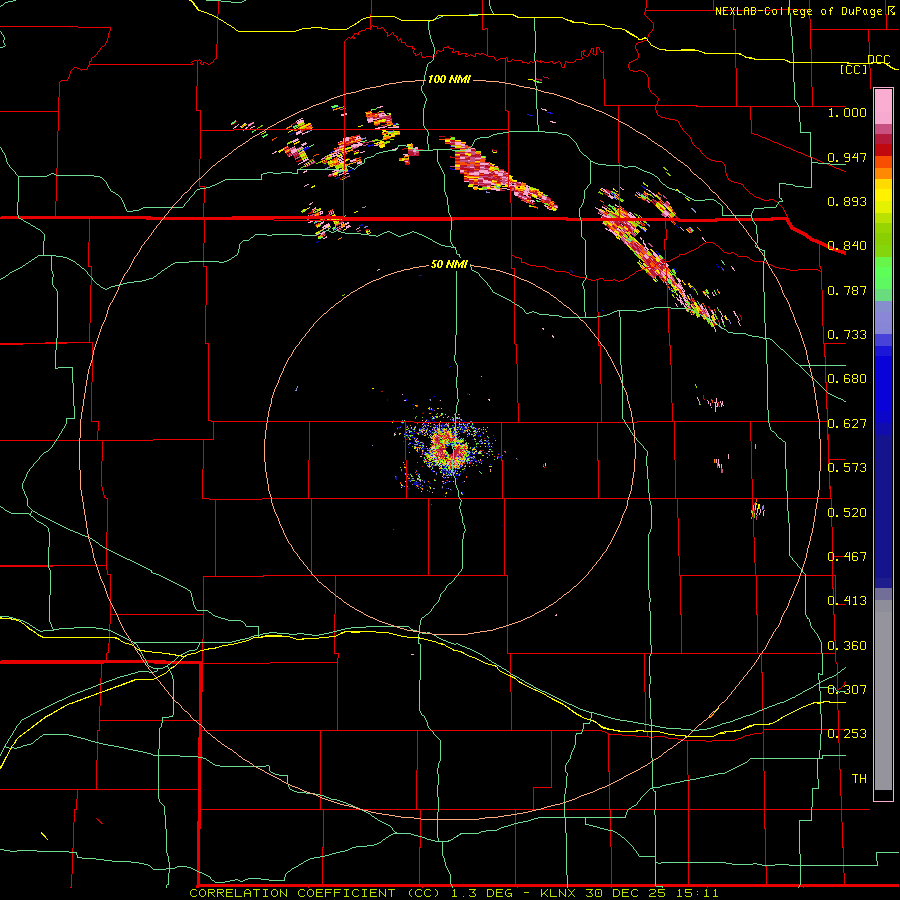The height and width of the screenshot is (900, 900).
Task: Click the 0.680 color scale value
Action: [x=847, y=379]
